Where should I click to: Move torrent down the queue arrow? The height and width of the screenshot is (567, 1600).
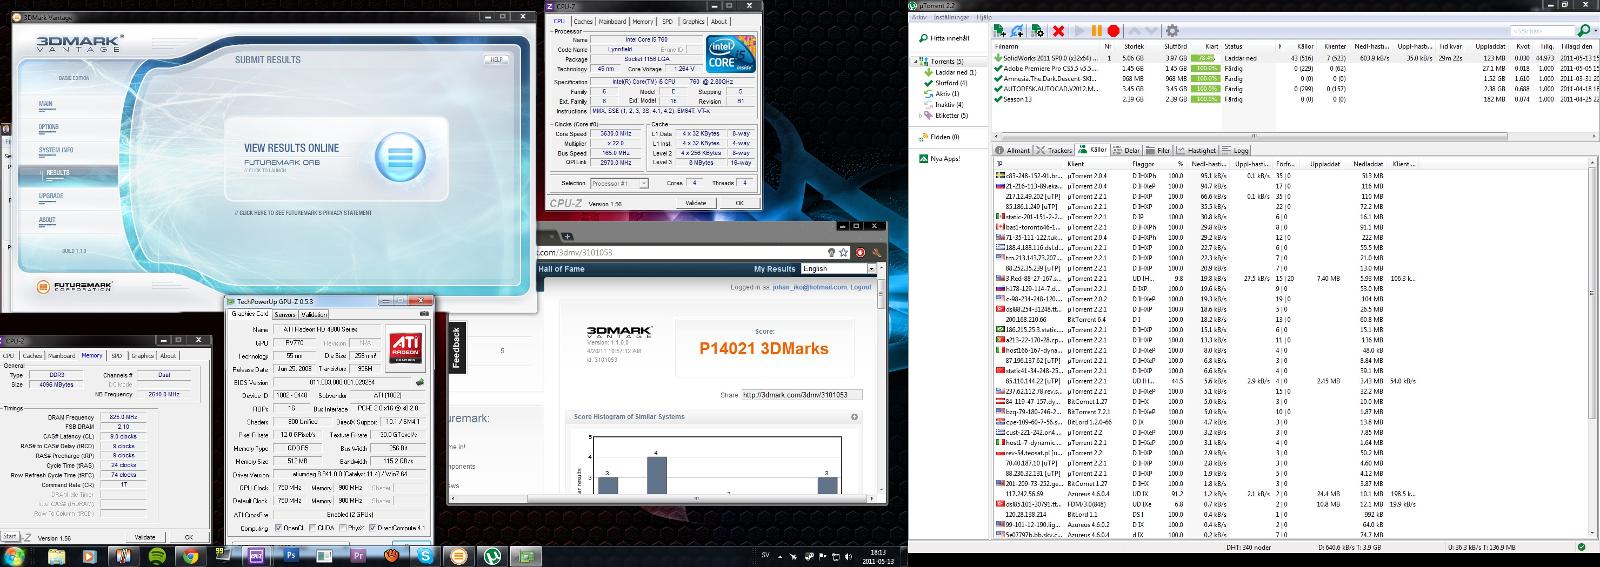[1151, 31]
